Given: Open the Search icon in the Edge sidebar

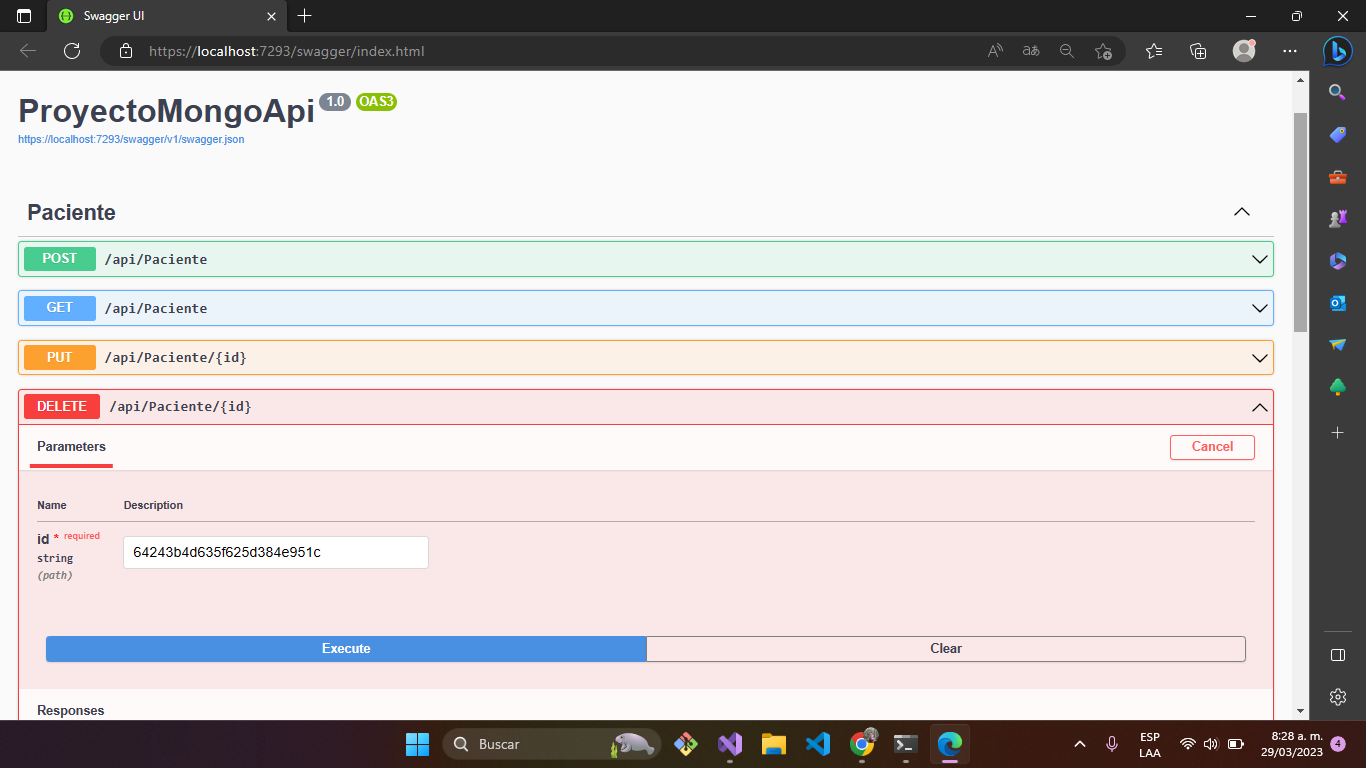Looking at the screenshot, I should 1337,92.
